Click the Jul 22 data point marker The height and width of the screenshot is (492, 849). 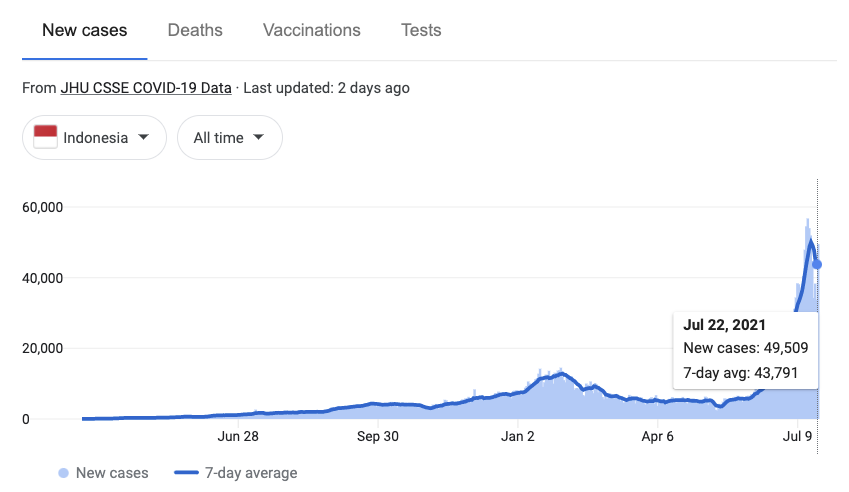pyautogui.click(x=817, y=264)
